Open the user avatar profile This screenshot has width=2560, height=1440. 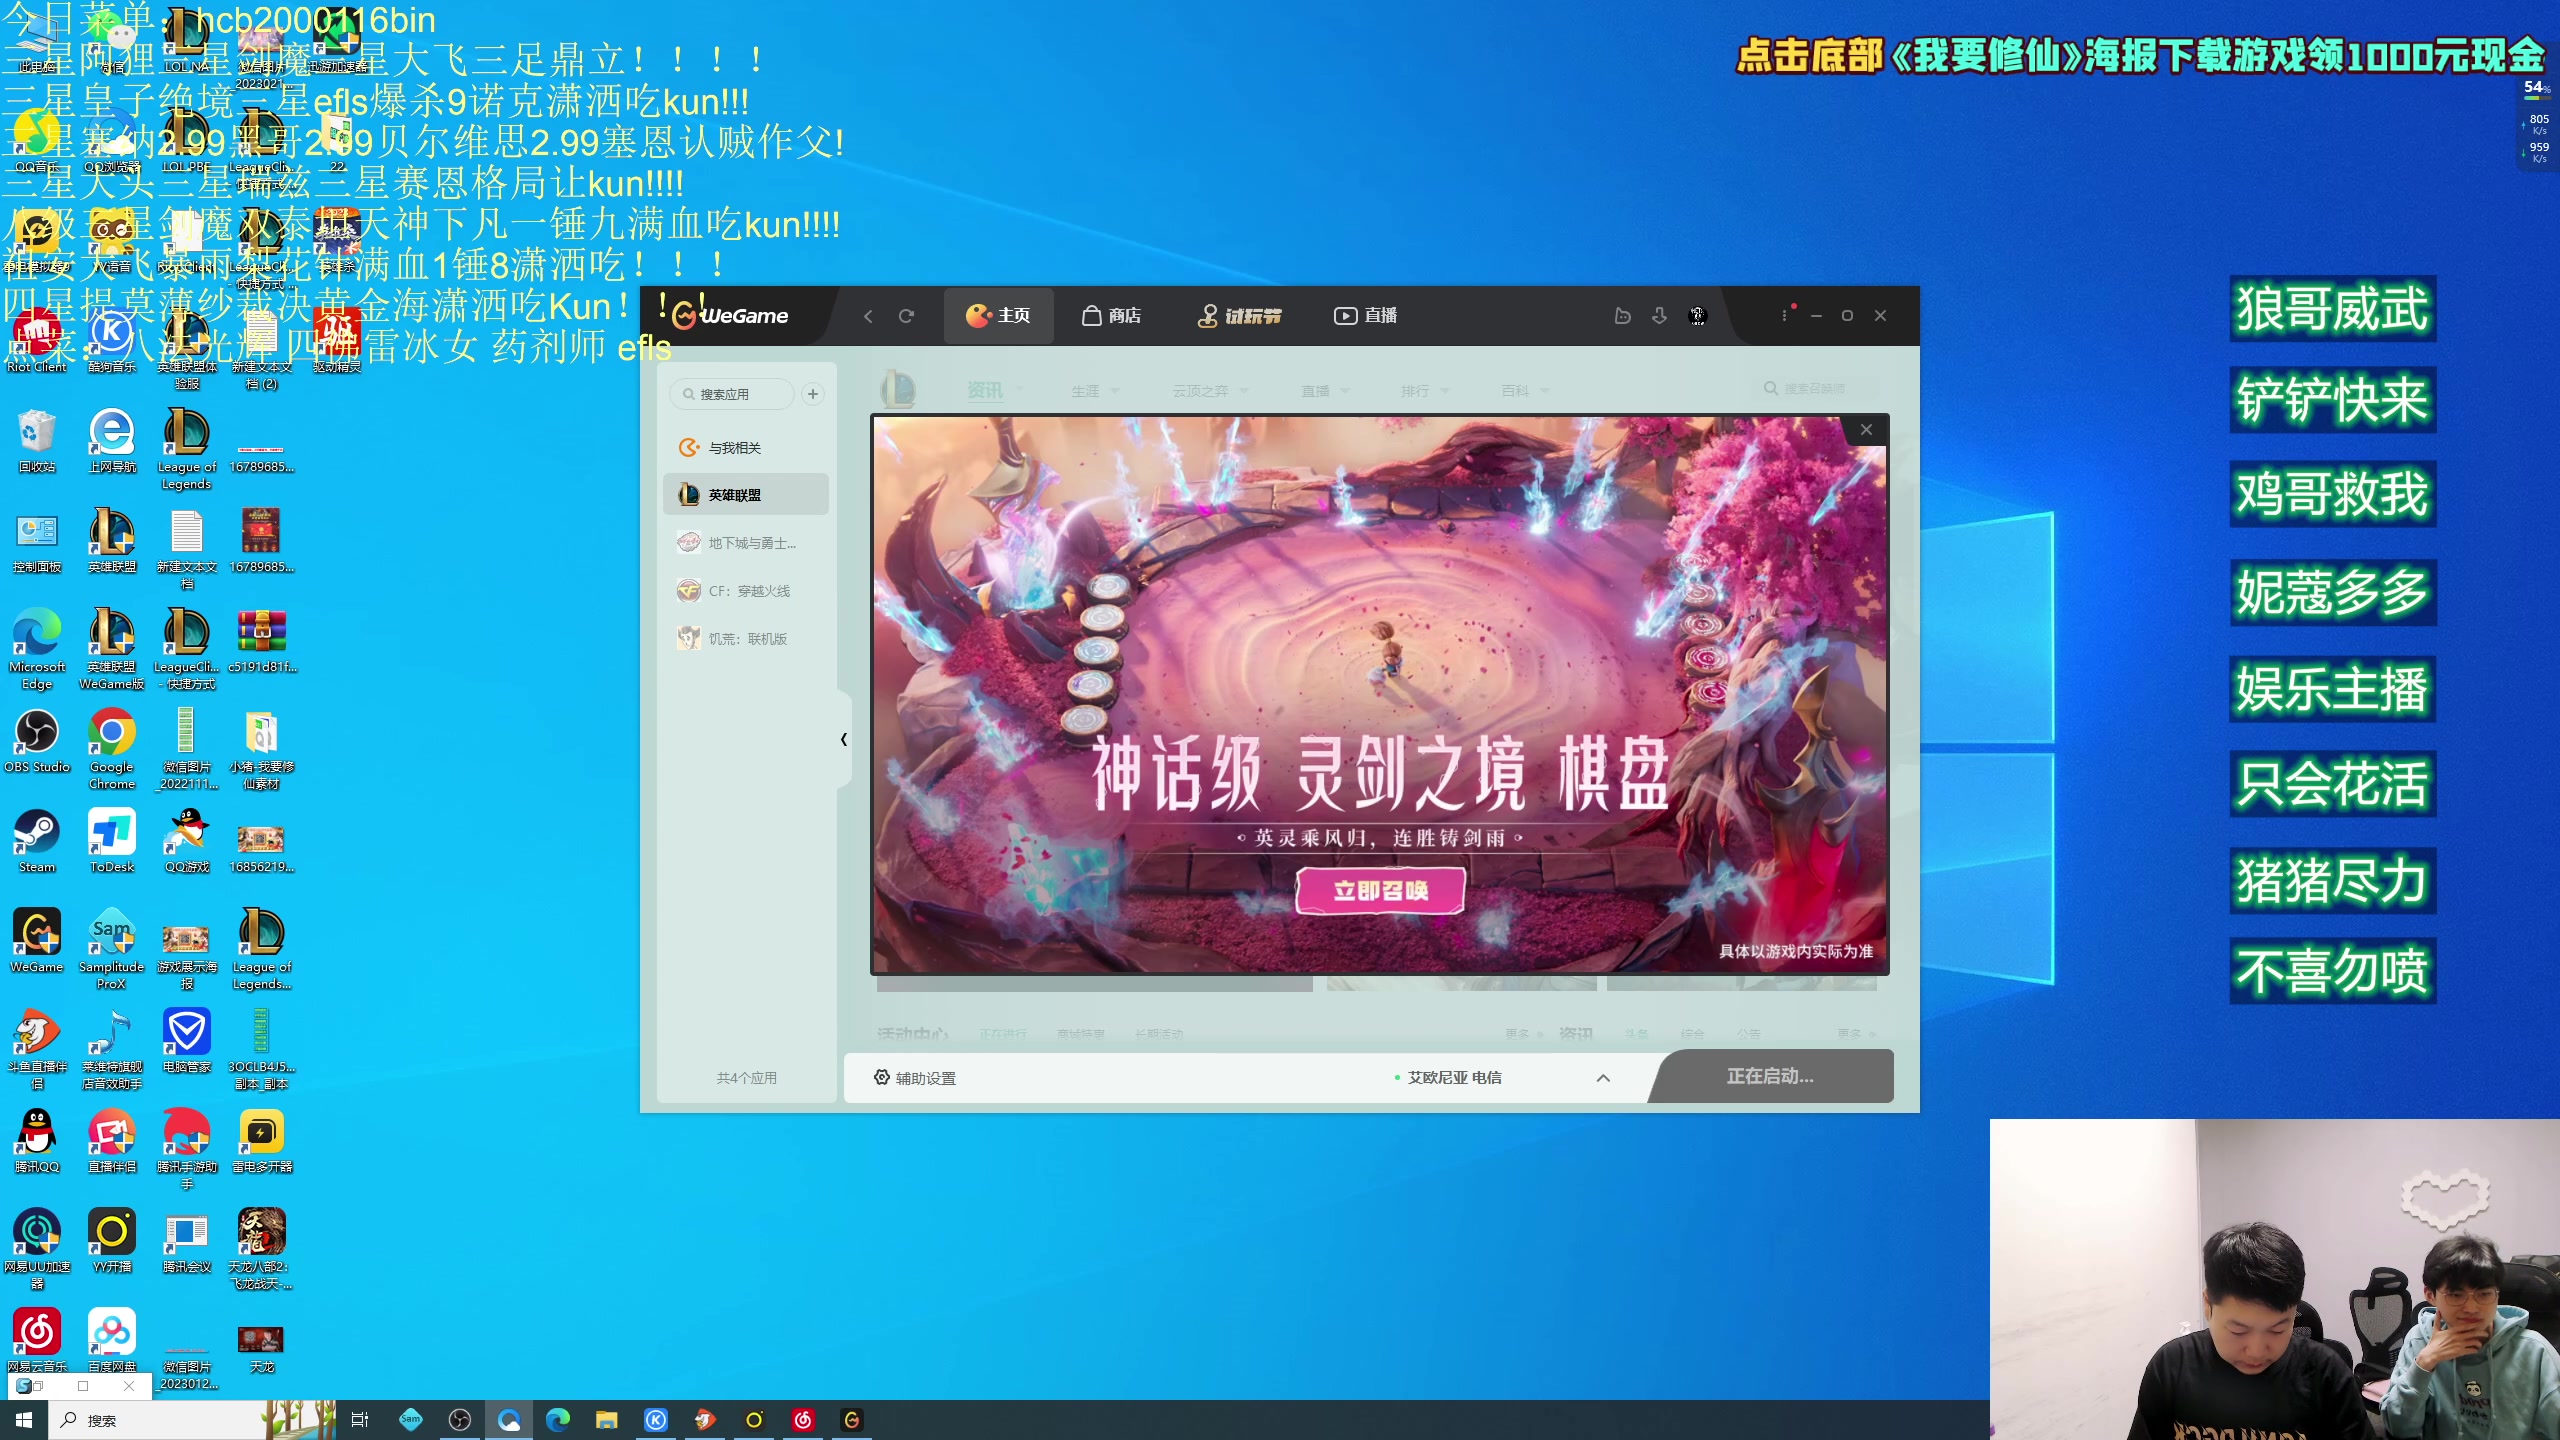[1697, 316]
